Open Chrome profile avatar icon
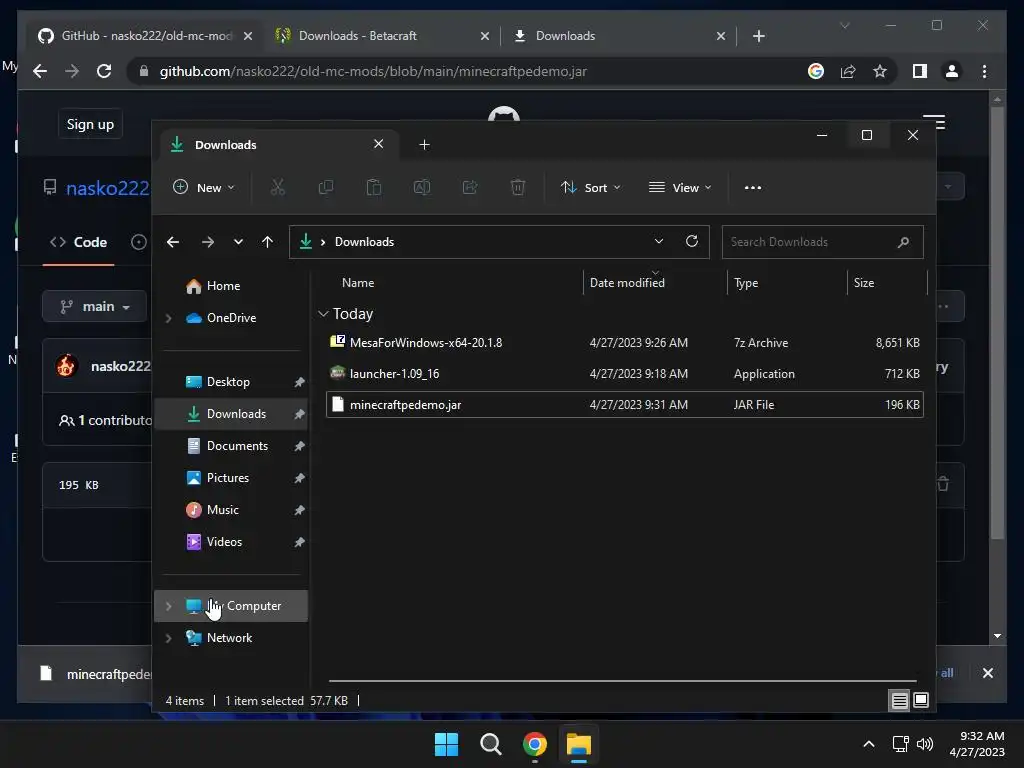 pos(952,71)
